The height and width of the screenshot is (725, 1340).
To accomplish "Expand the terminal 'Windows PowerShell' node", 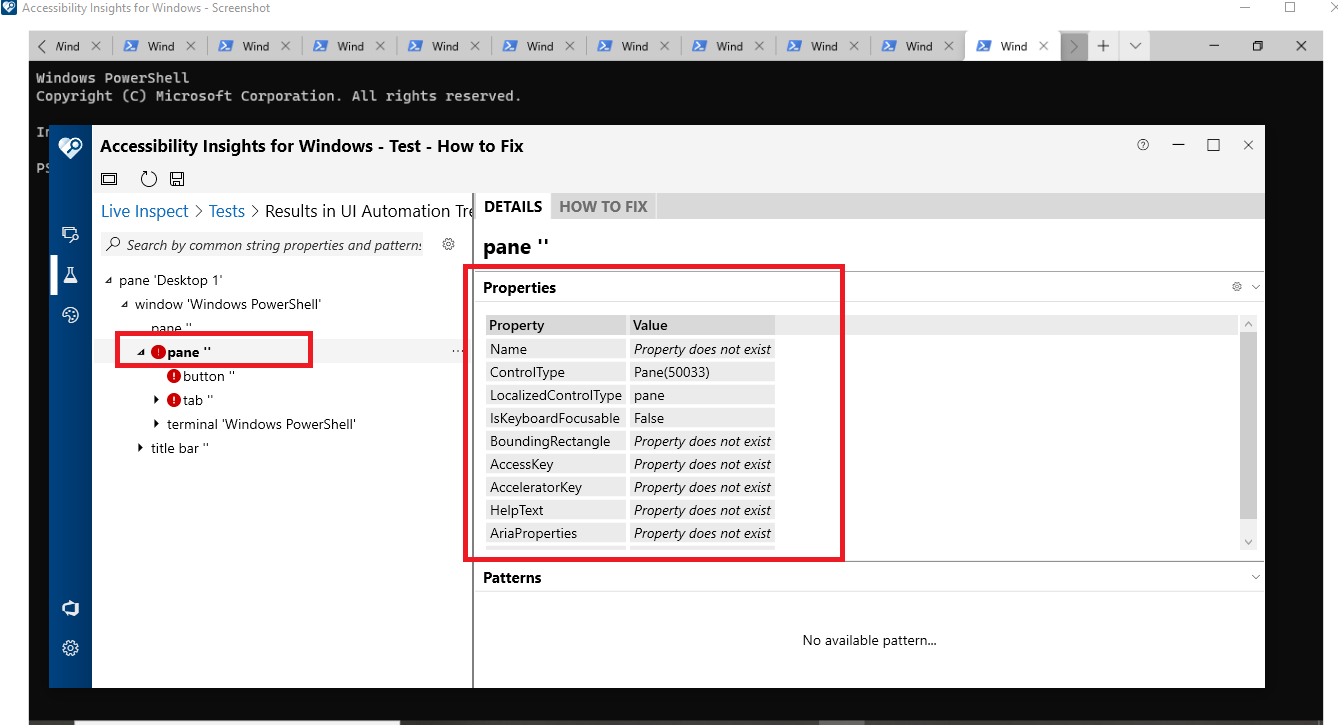I will 156,424.
